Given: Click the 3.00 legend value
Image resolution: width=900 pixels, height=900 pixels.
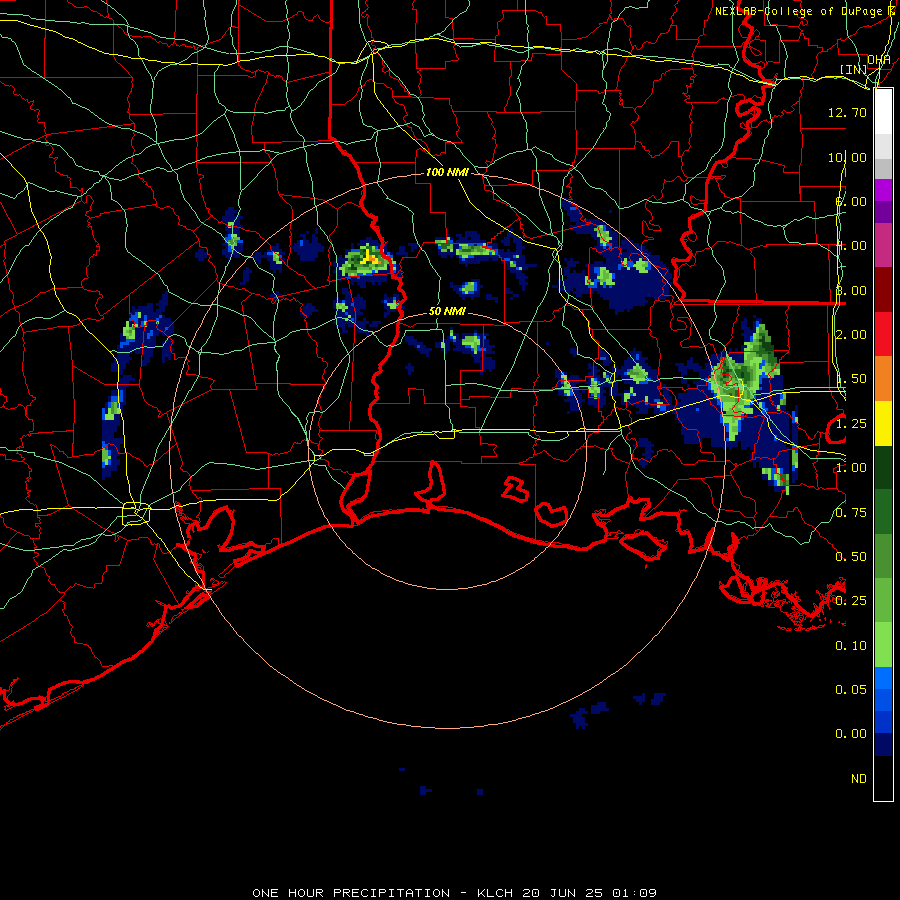Looking at the screenshot, I should [851, 290].
